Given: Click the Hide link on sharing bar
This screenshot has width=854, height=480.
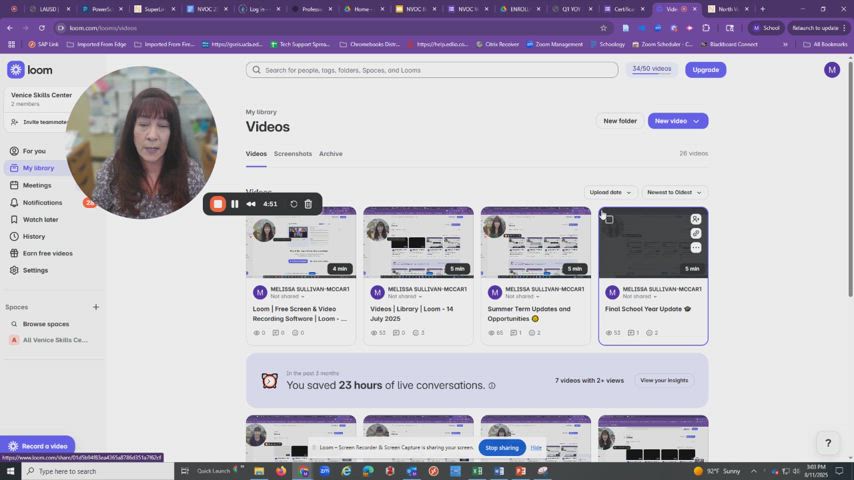Looking at the screenshot, I should 536,447.
